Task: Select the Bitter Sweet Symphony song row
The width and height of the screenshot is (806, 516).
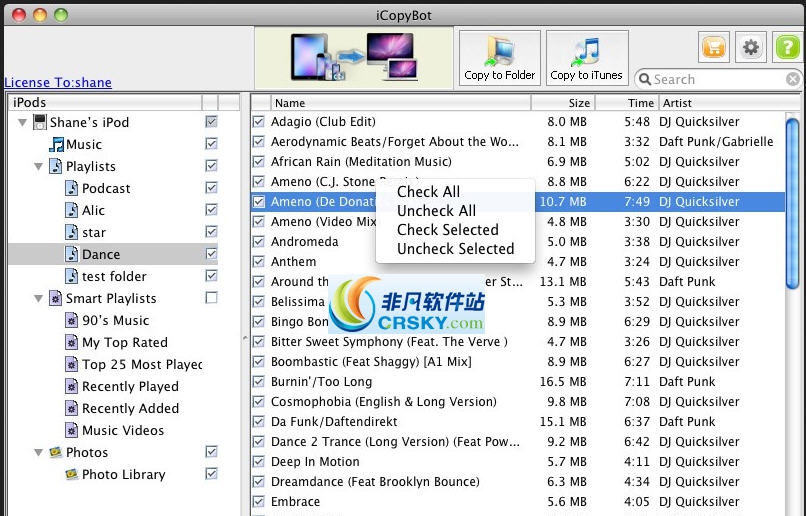Action: click(x=518, y=342)
